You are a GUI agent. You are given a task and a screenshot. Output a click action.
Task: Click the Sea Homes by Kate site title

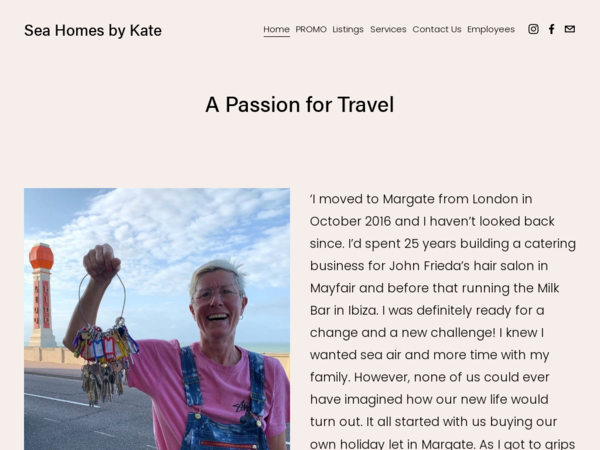93,30
